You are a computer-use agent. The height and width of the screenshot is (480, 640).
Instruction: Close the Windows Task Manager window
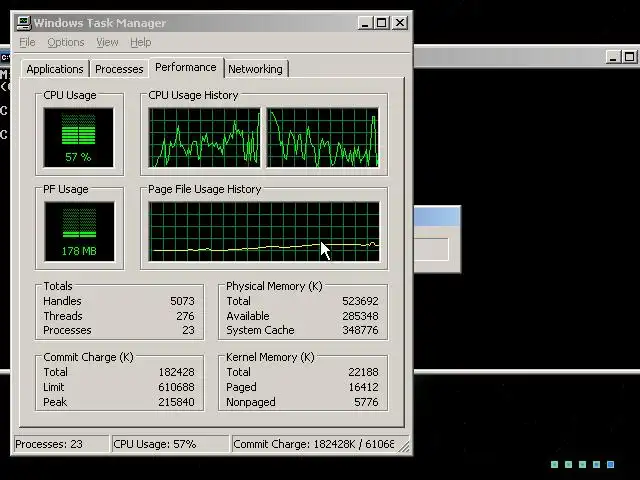click(400, 23)
